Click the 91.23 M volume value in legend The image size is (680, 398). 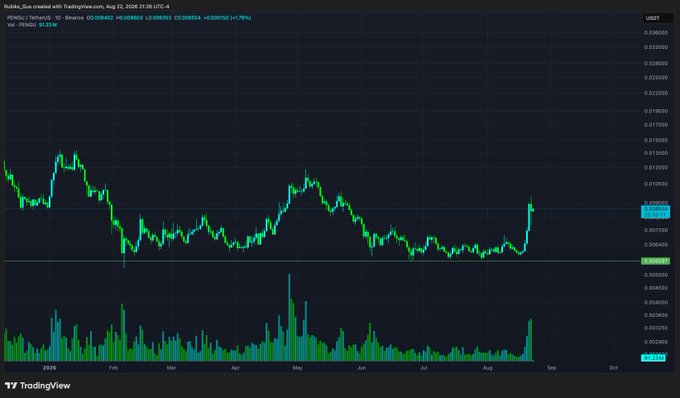coord(48,25)
